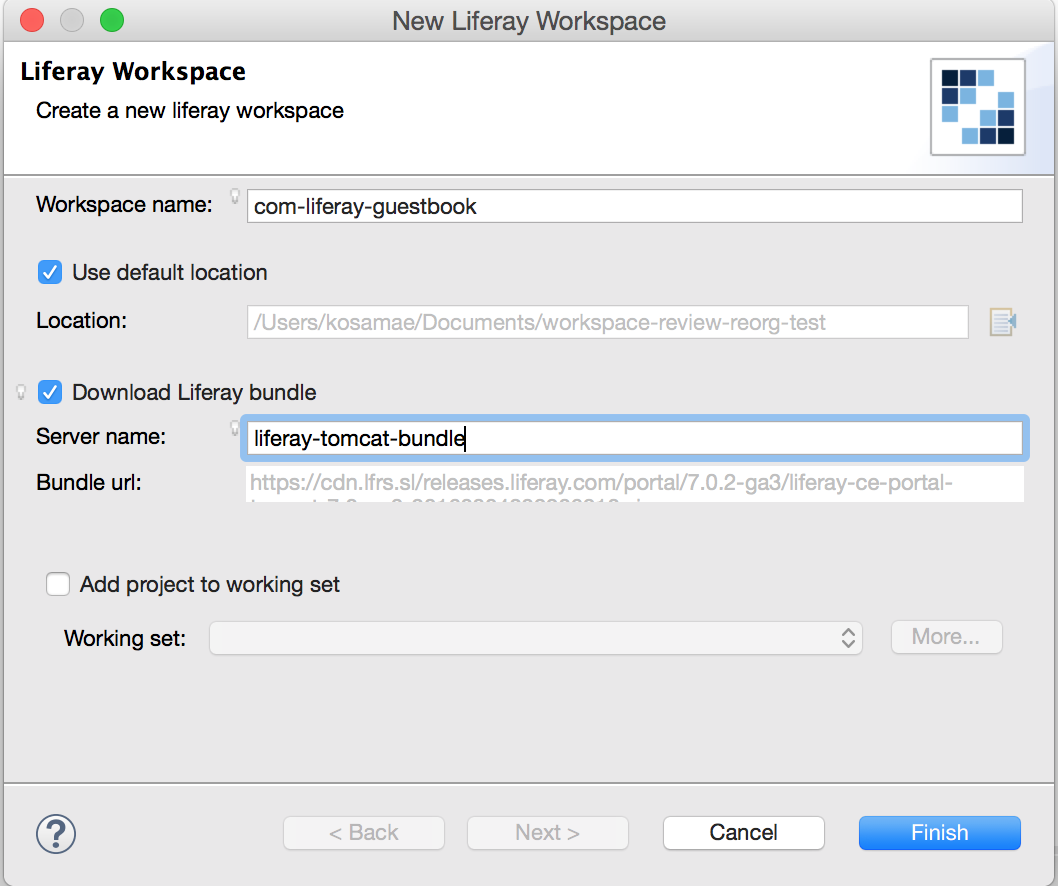Cancel the new workspace dialog

744,833
